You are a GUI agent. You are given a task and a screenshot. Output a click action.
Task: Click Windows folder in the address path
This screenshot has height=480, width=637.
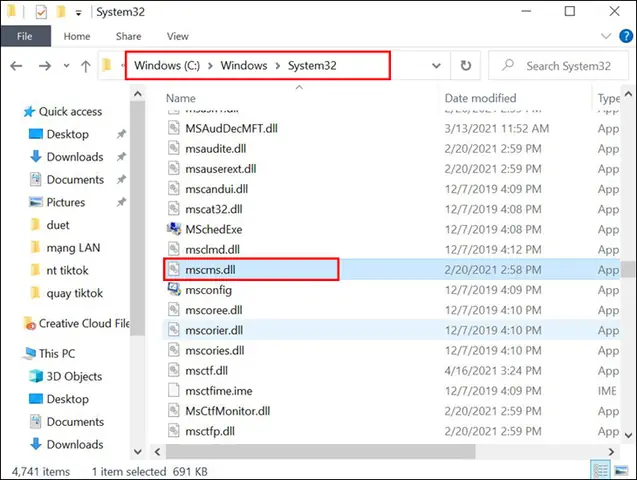point(244,65)
